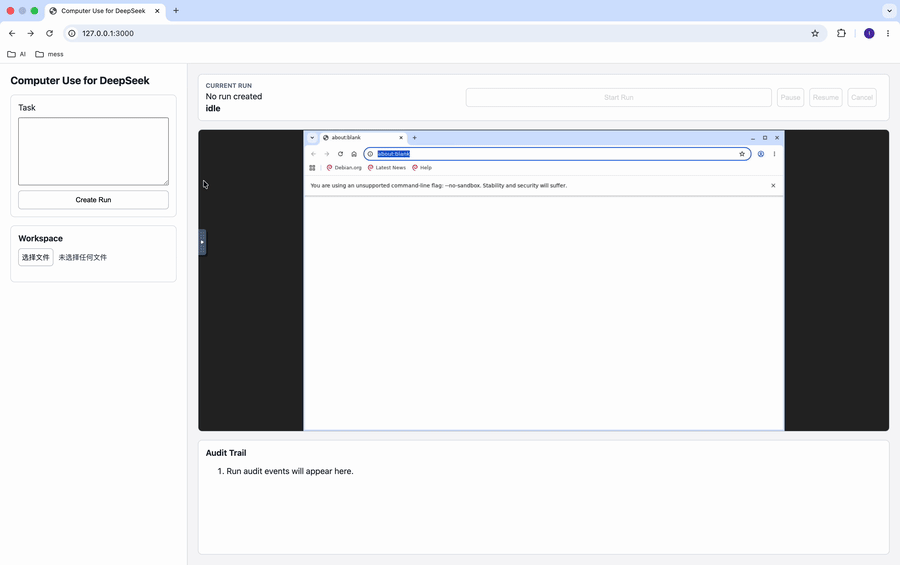The image size is (900, 565).
Task: Click the 'Run audit events will appear here.' text
Action: 290,471
